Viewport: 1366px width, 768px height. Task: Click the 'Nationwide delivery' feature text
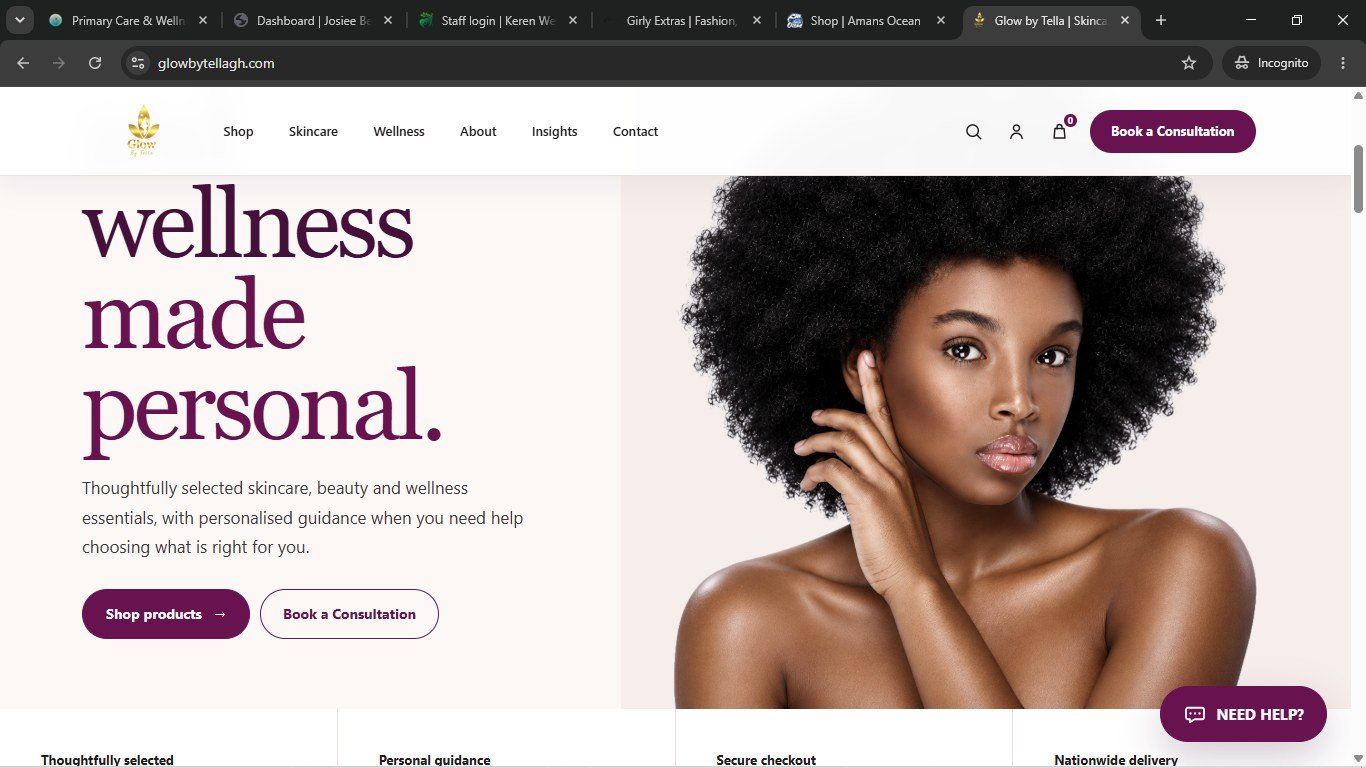pos(1116,760)
